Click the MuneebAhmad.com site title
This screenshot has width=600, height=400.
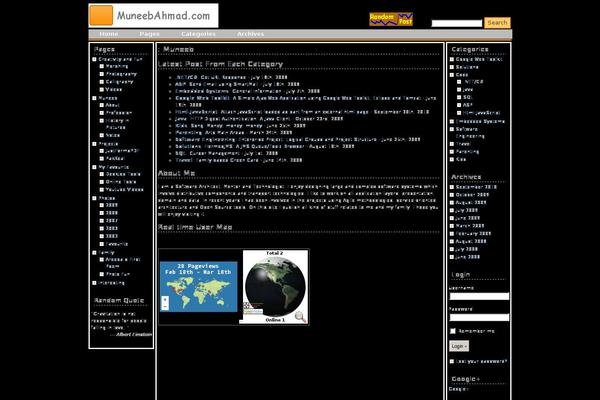[x=163, y=16]
